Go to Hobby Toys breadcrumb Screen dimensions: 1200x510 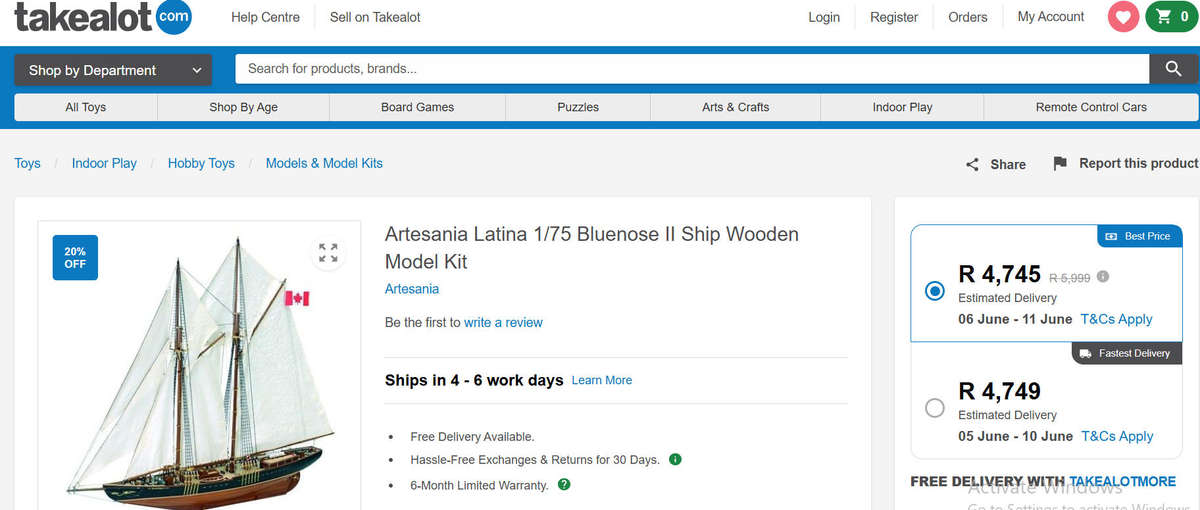tap(201, 163)
